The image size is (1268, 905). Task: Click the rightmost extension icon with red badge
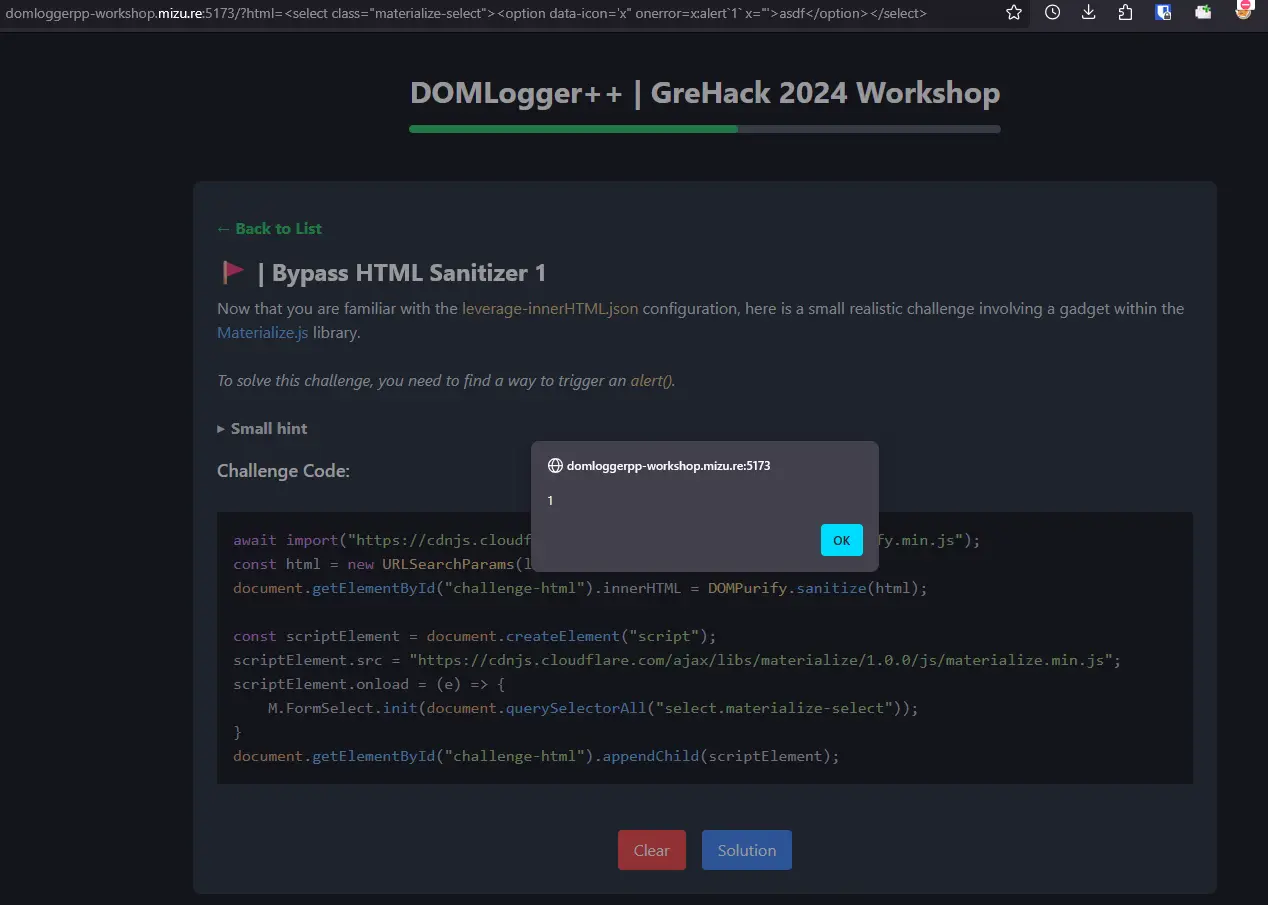click(x=1243, y=11)
